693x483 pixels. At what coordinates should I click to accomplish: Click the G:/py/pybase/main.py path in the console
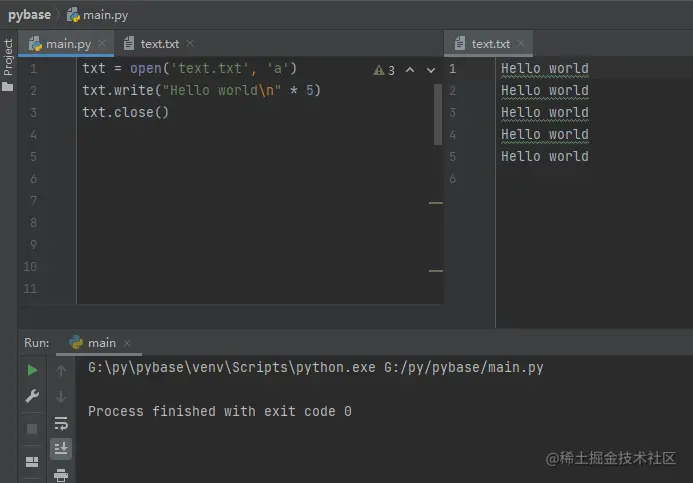(x=464, y=368)
